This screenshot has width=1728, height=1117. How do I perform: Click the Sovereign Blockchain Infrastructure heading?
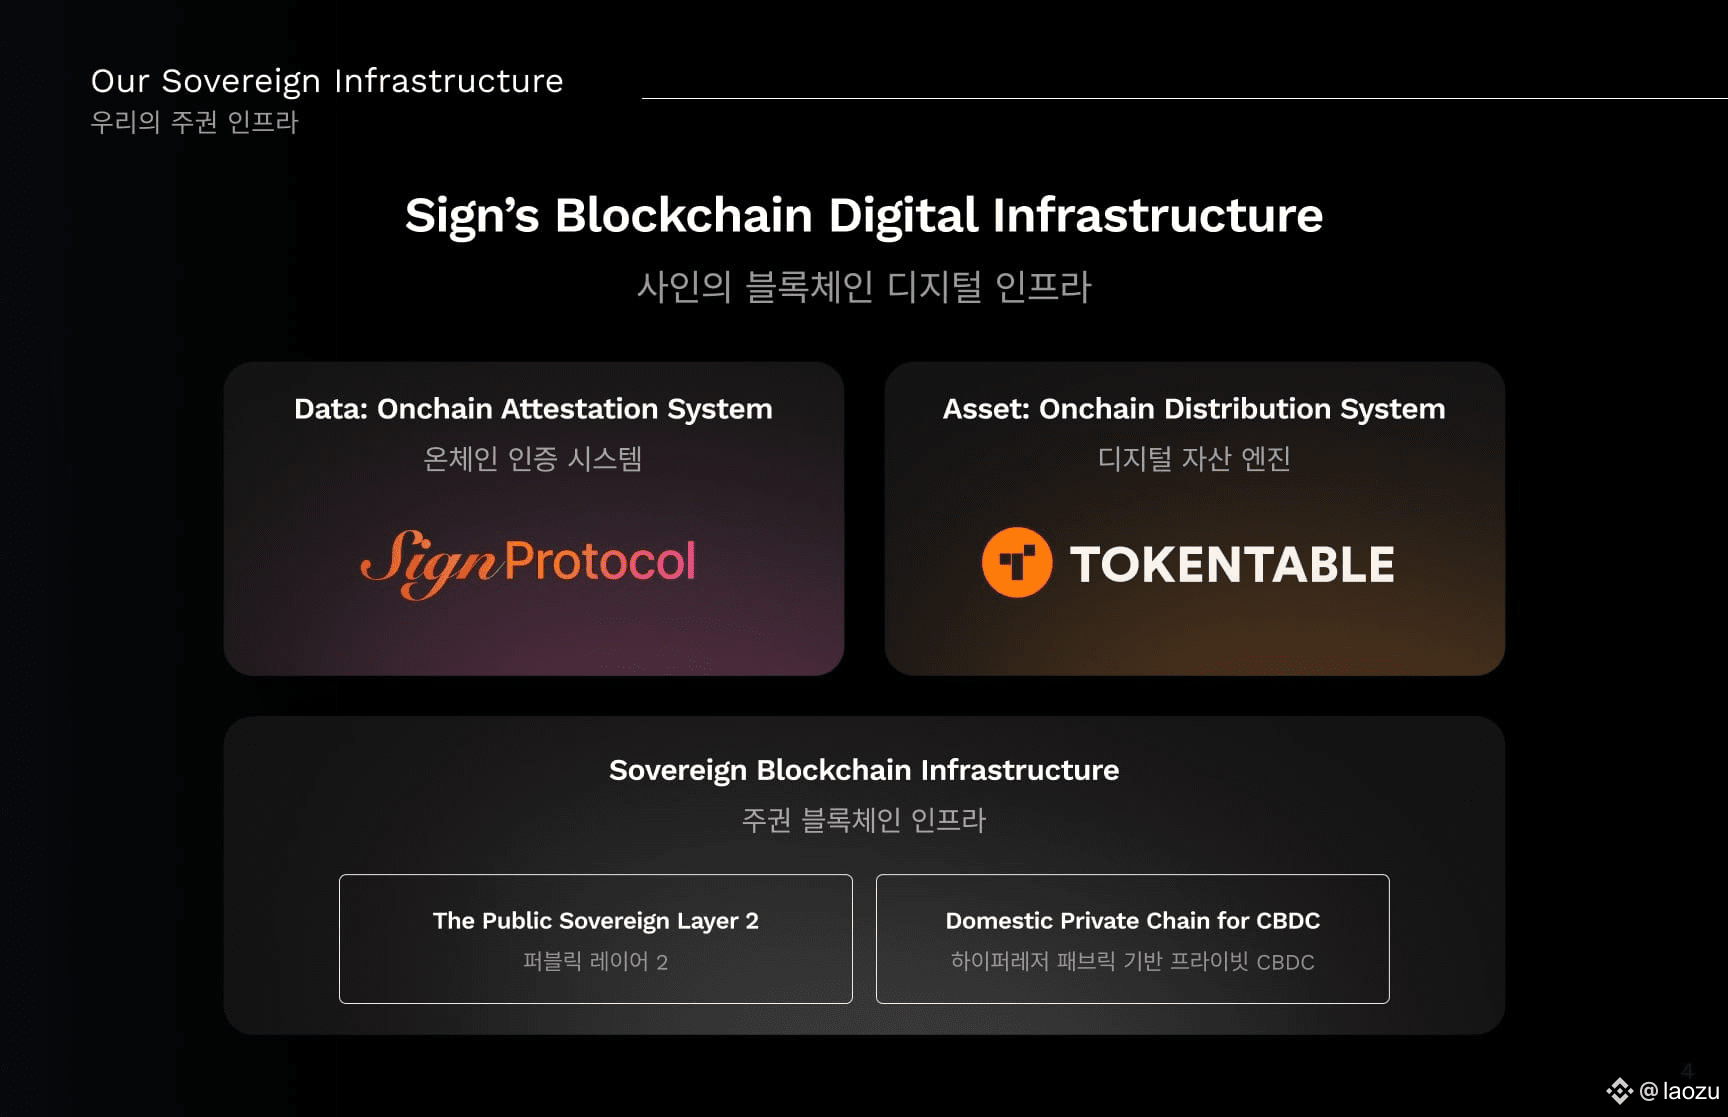point(864,770)
